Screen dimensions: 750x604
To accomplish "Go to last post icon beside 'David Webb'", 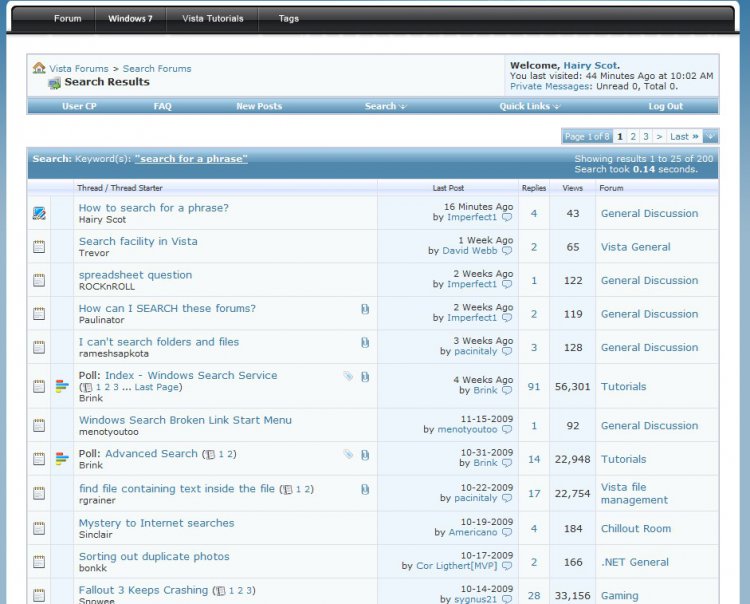I will (x=507, y=251).
